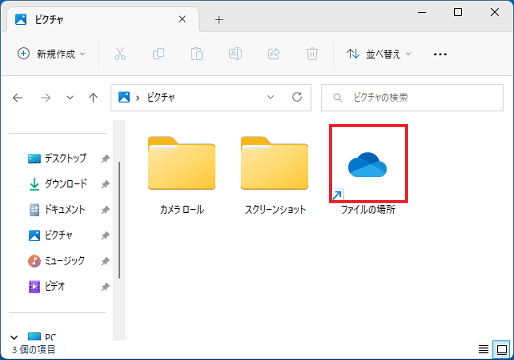Open recent locations chevron
The height and width of the screenshot is (360, 514).
pos(70,98)
